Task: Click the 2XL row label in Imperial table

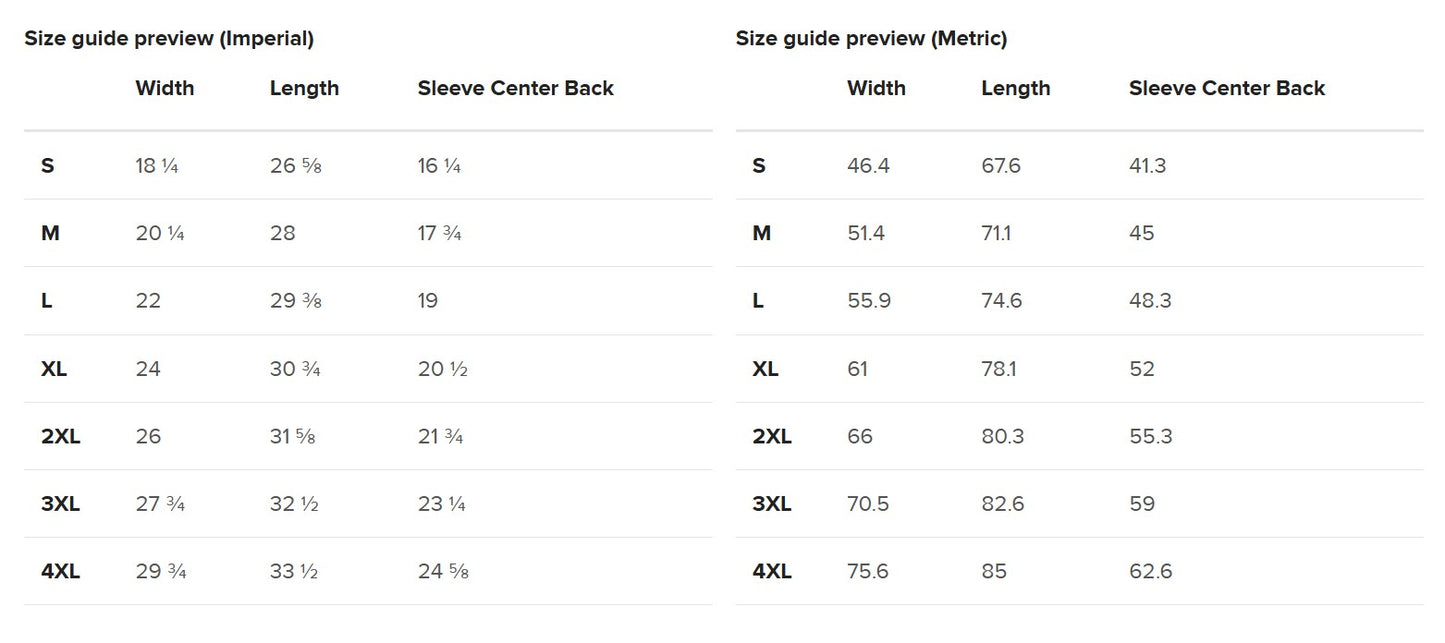Action: click(x=61, y=437)
